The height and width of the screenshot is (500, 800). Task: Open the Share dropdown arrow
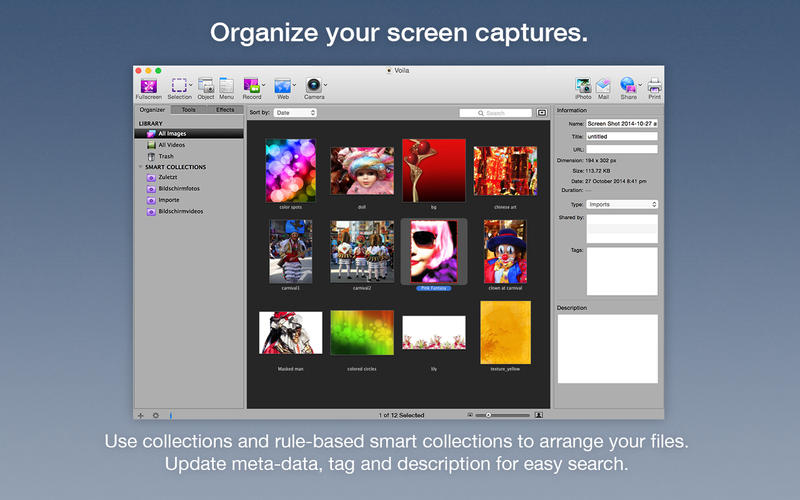pos(640,85)
